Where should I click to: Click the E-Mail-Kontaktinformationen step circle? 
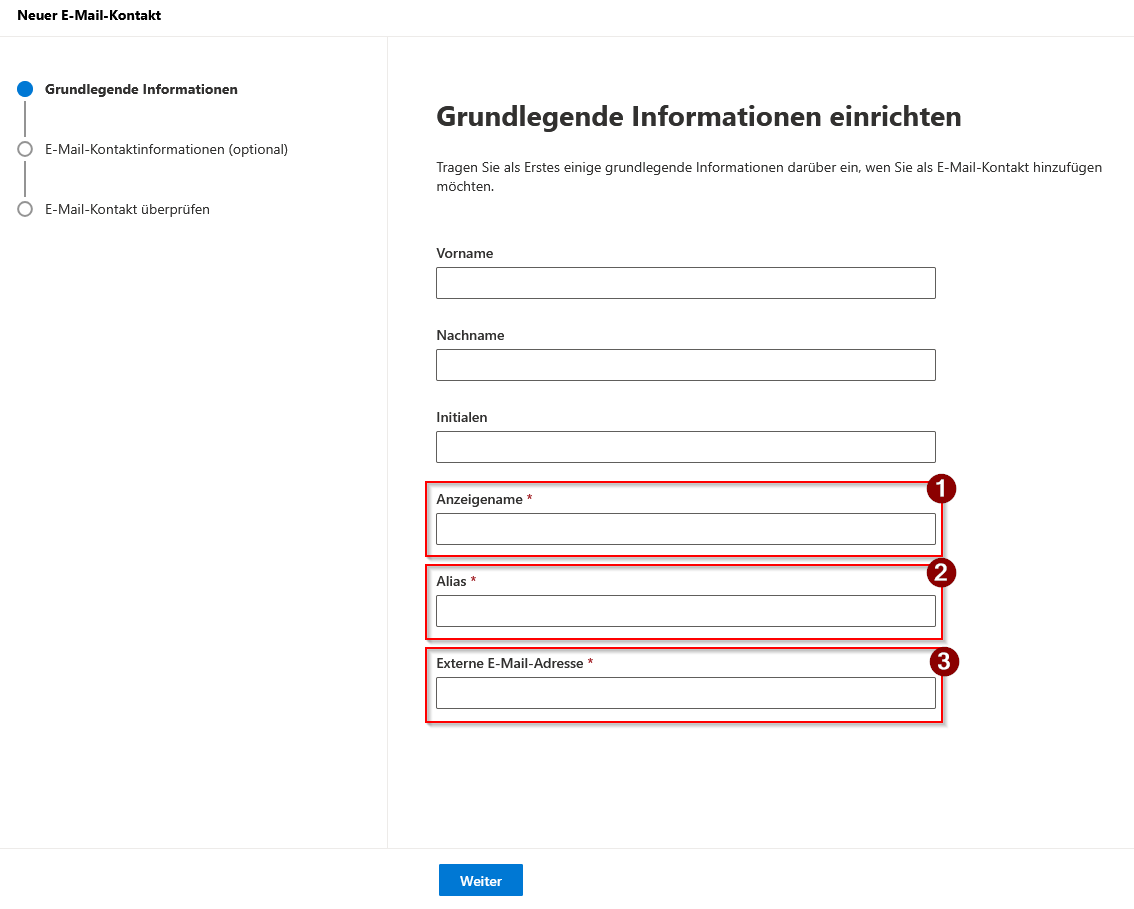click(x=25, y=149)
